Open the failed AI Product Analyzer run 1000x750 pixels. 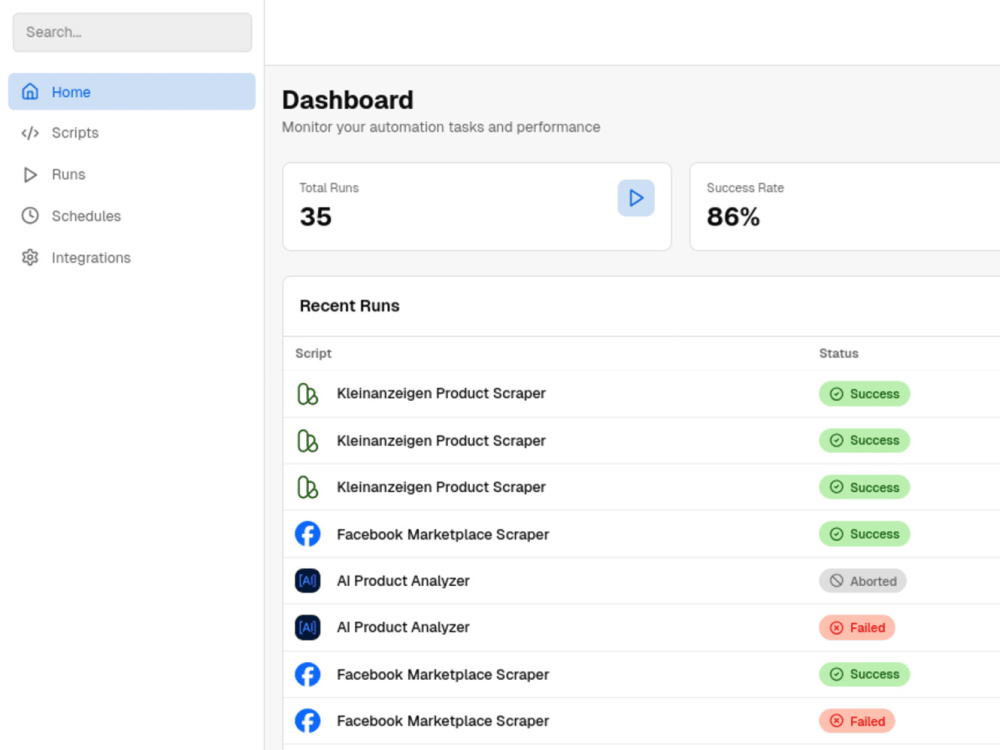[403, 628]
